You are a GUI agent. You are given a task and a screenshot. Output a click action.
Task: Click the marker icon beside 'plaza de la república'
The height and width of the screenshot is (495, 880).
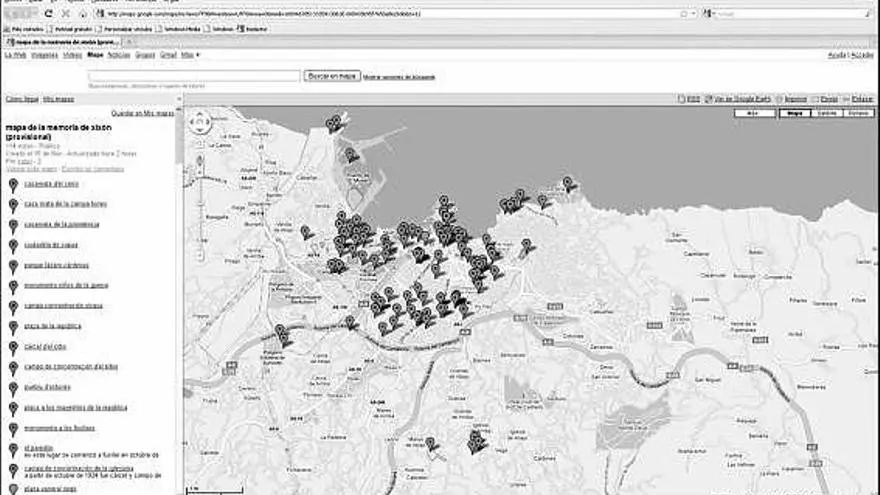(x=13, y=327)
